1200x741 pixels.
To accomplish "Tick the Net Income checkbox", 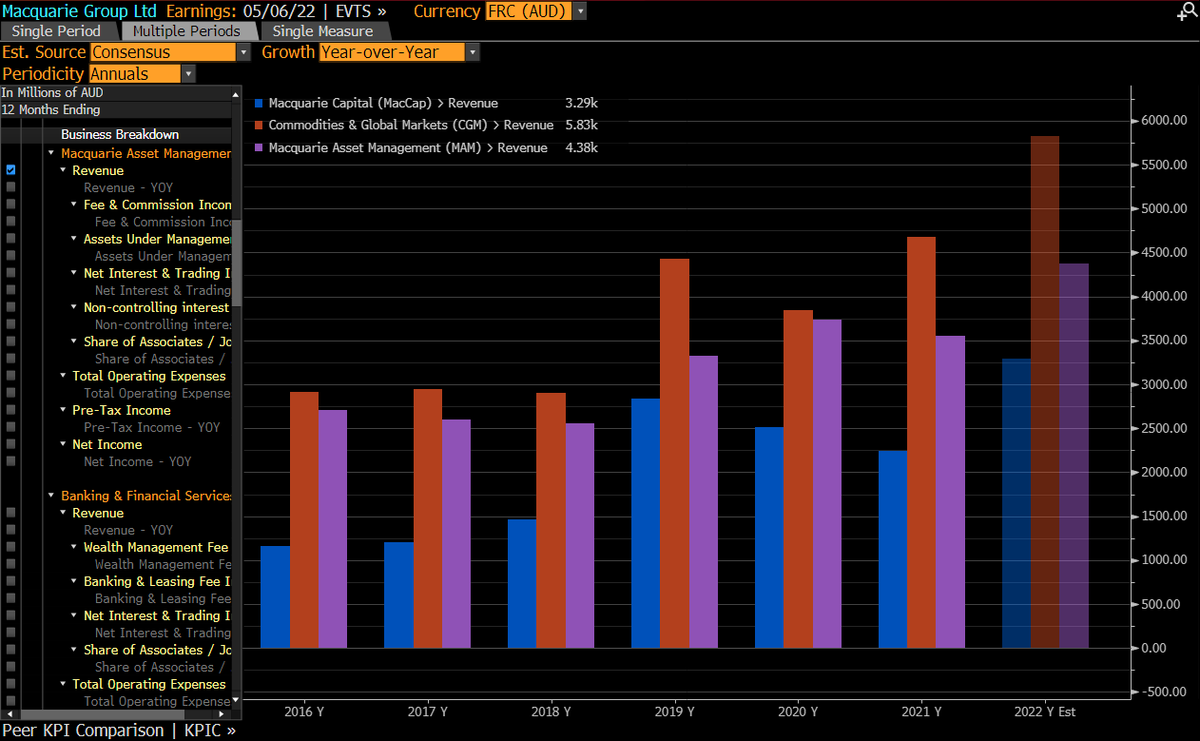I will [11, 444].
